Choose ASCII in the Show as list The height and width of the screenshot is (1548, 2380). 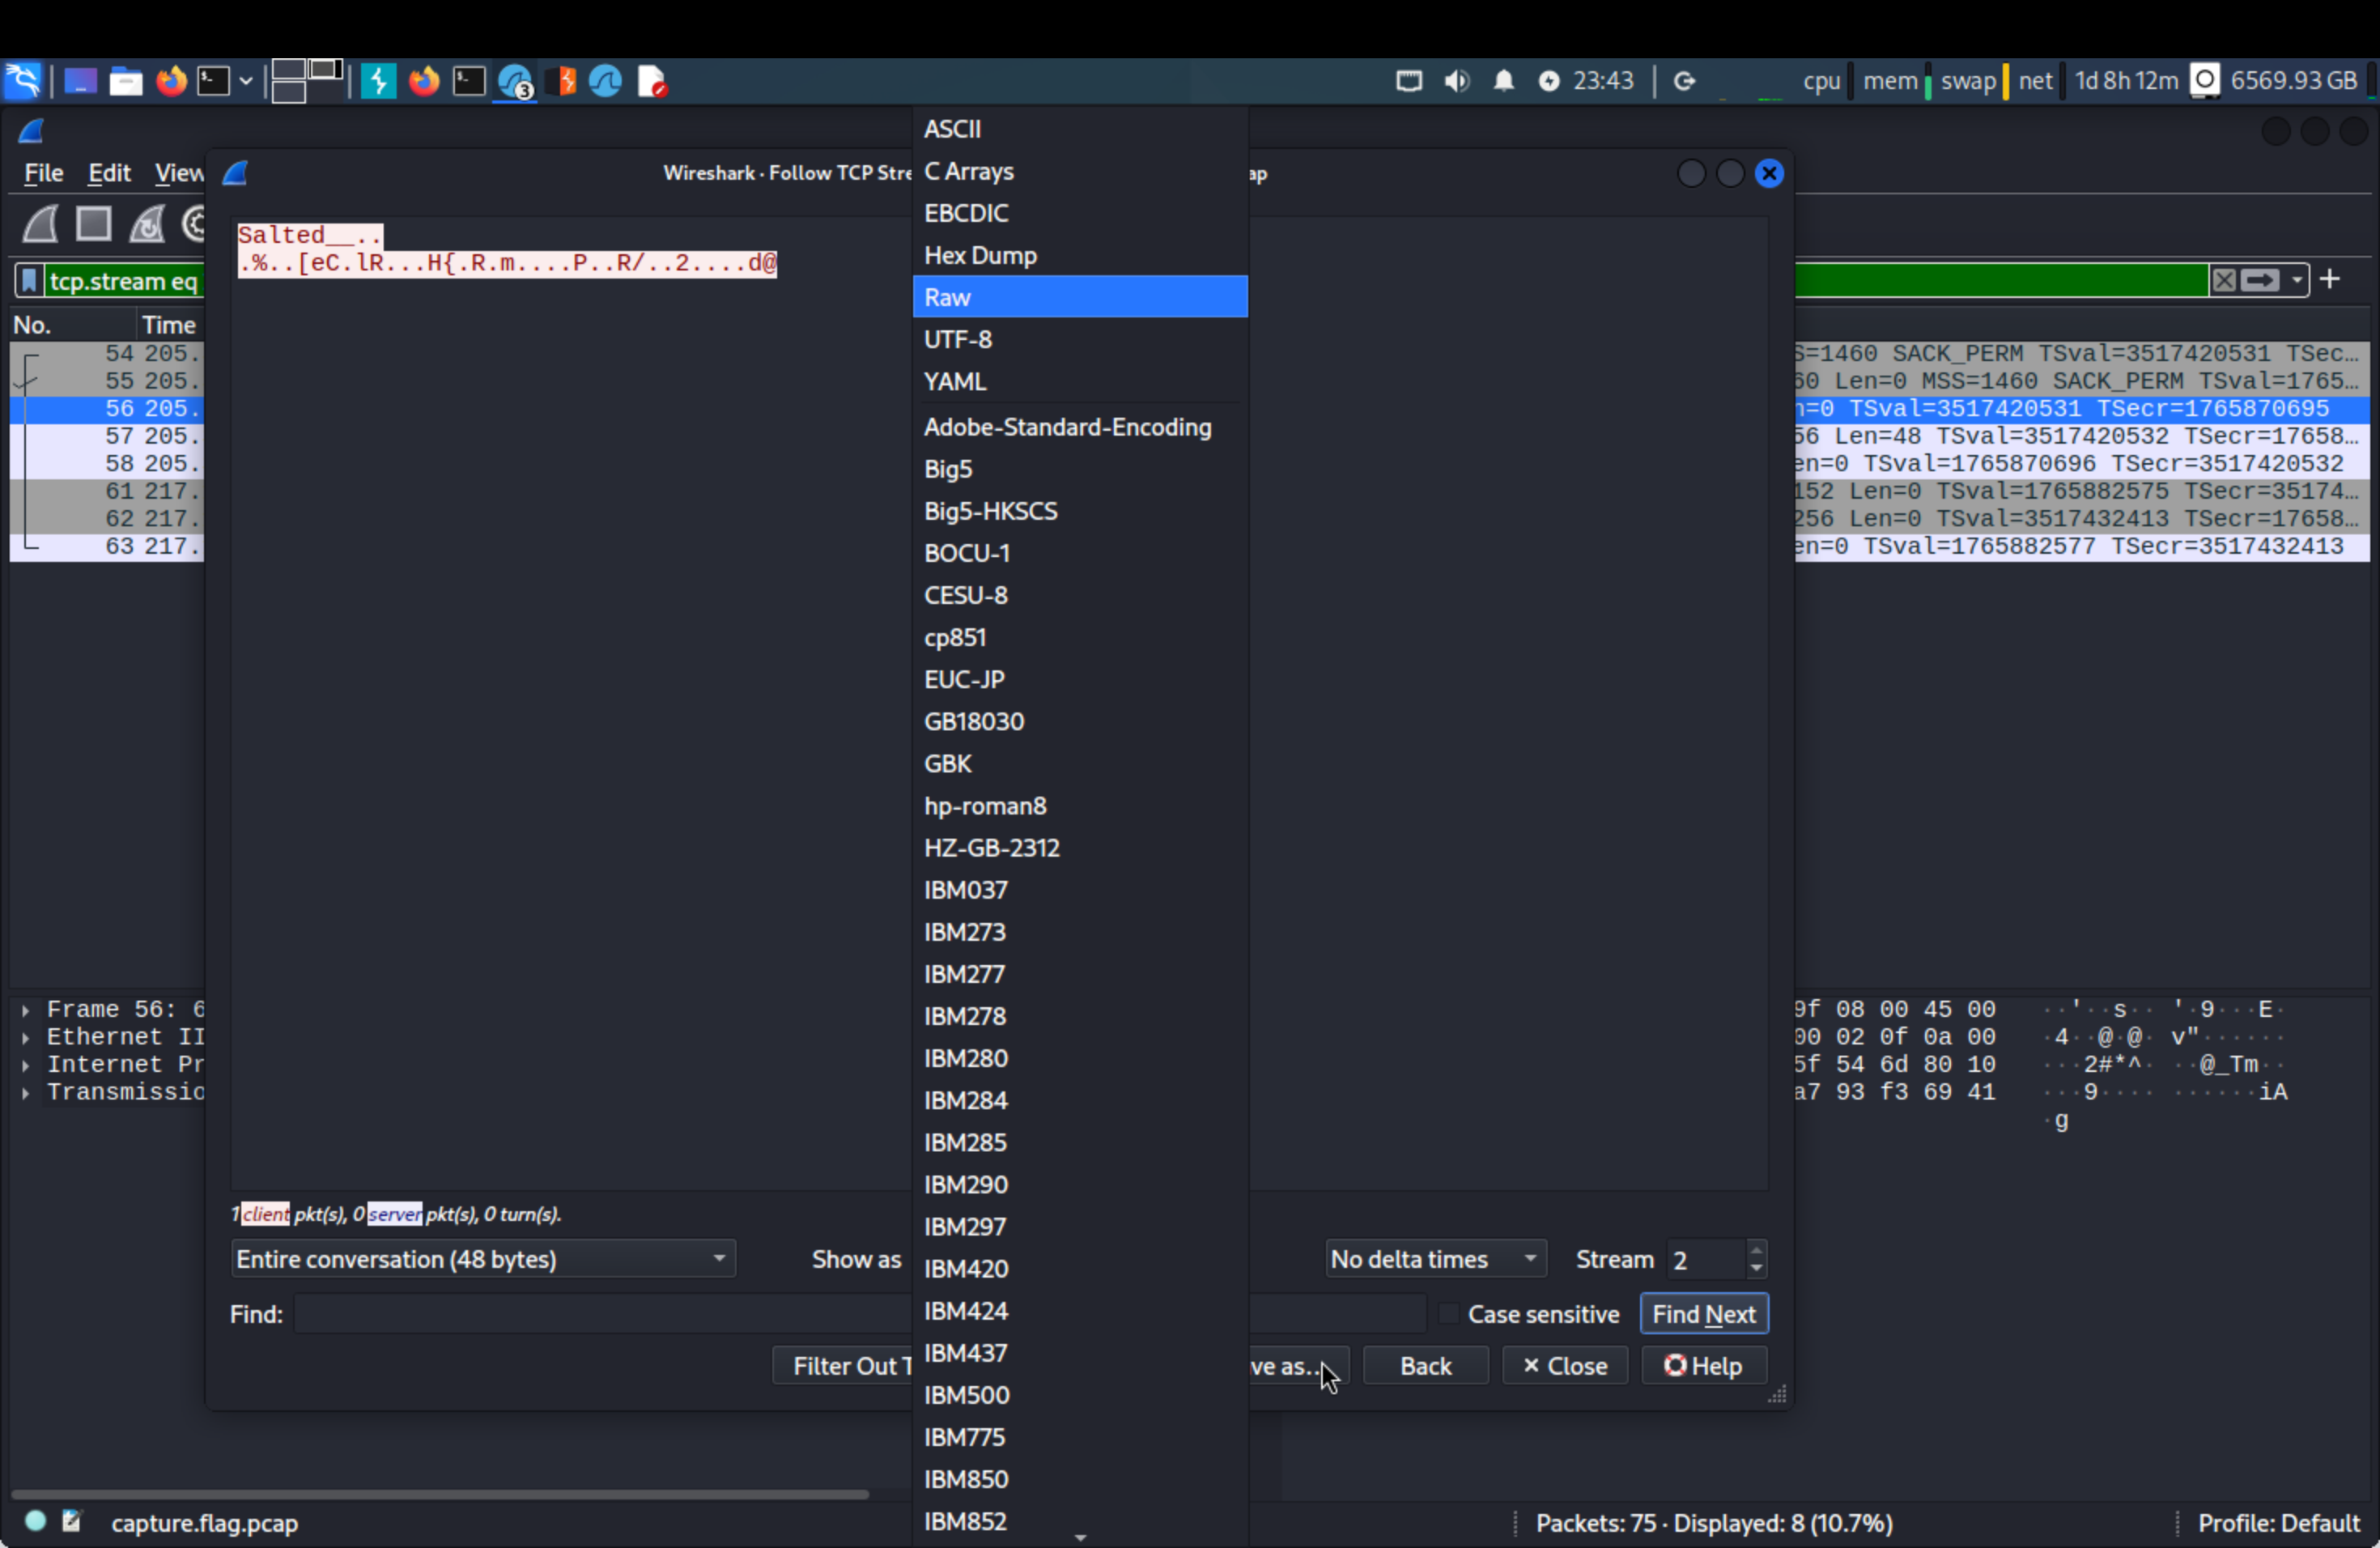pyautogui.click(x=1080, y=129)
